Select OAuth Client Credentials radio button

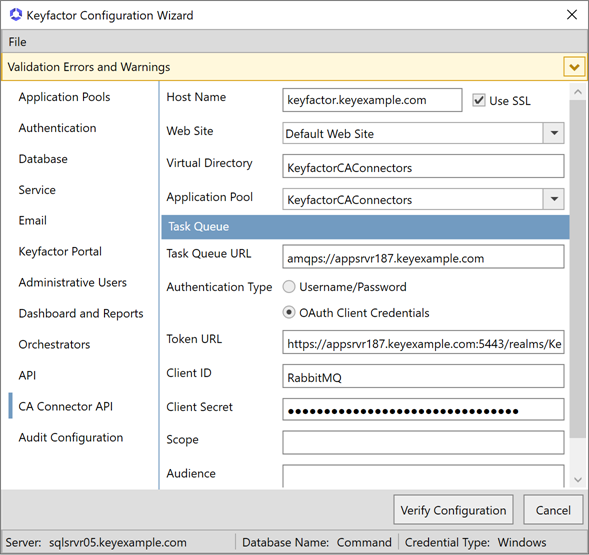(289, 313)
